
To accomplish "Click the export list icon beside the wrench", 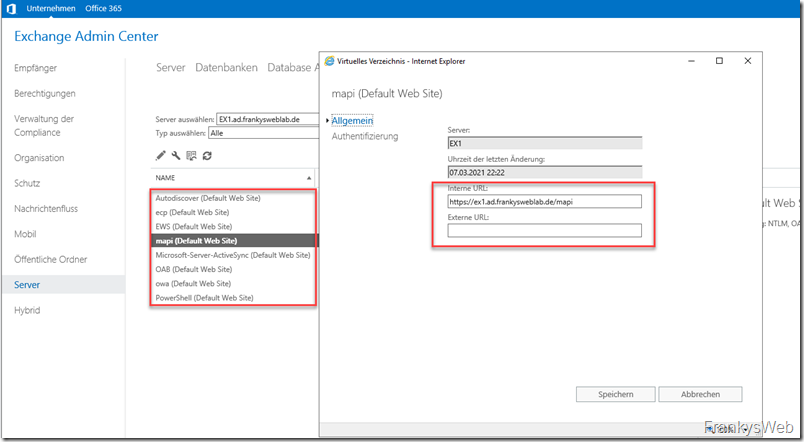I will coord(191,155).
